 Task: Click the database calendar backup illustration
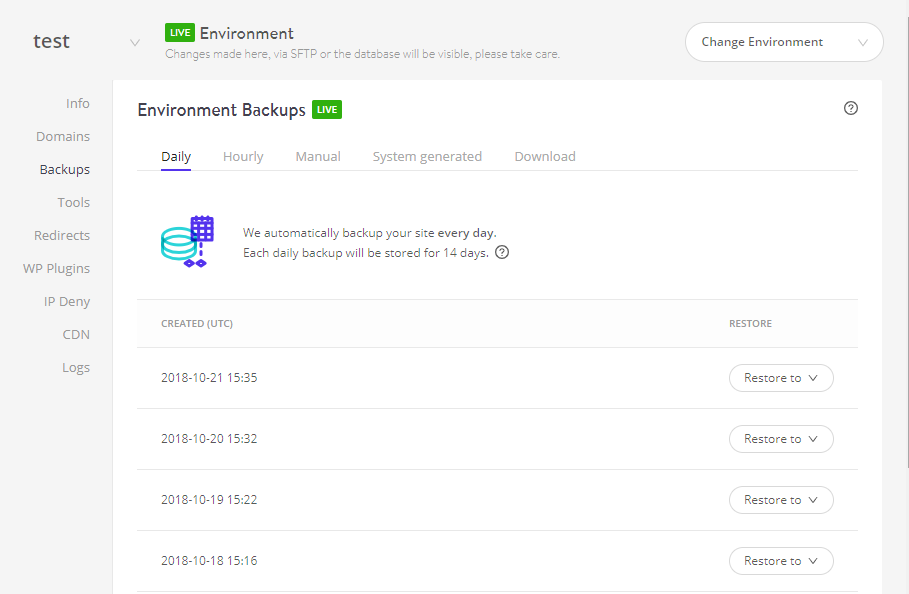click(x=187, y=242)
